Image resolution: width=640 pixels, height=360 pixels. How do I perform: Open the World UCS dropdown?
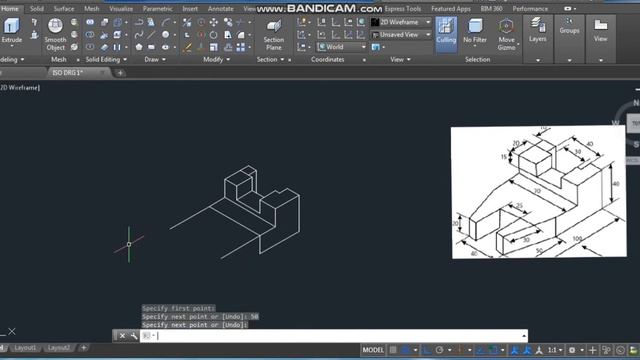(341, 47)
